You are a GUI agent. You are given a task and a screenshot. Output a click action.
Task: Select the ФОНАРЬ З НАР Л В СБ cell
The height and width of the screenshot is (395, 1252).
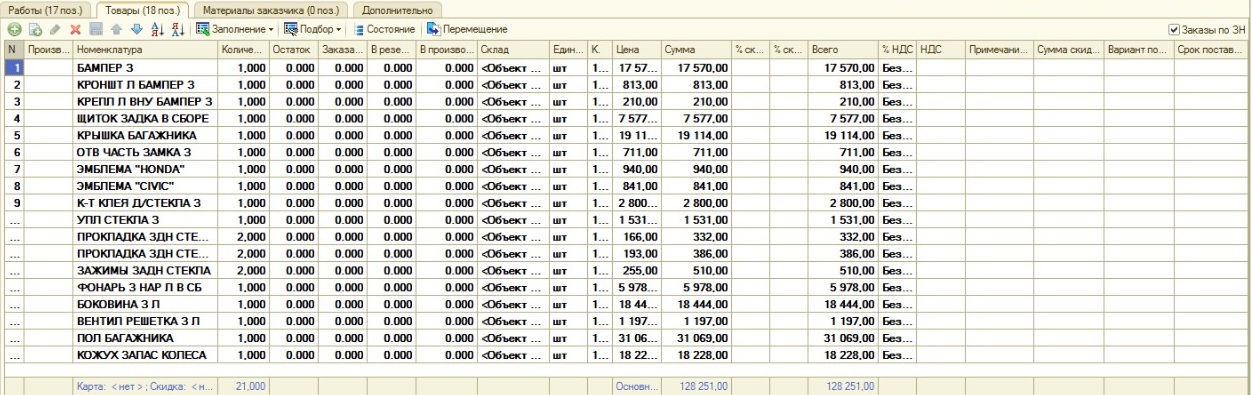(145, 287)
